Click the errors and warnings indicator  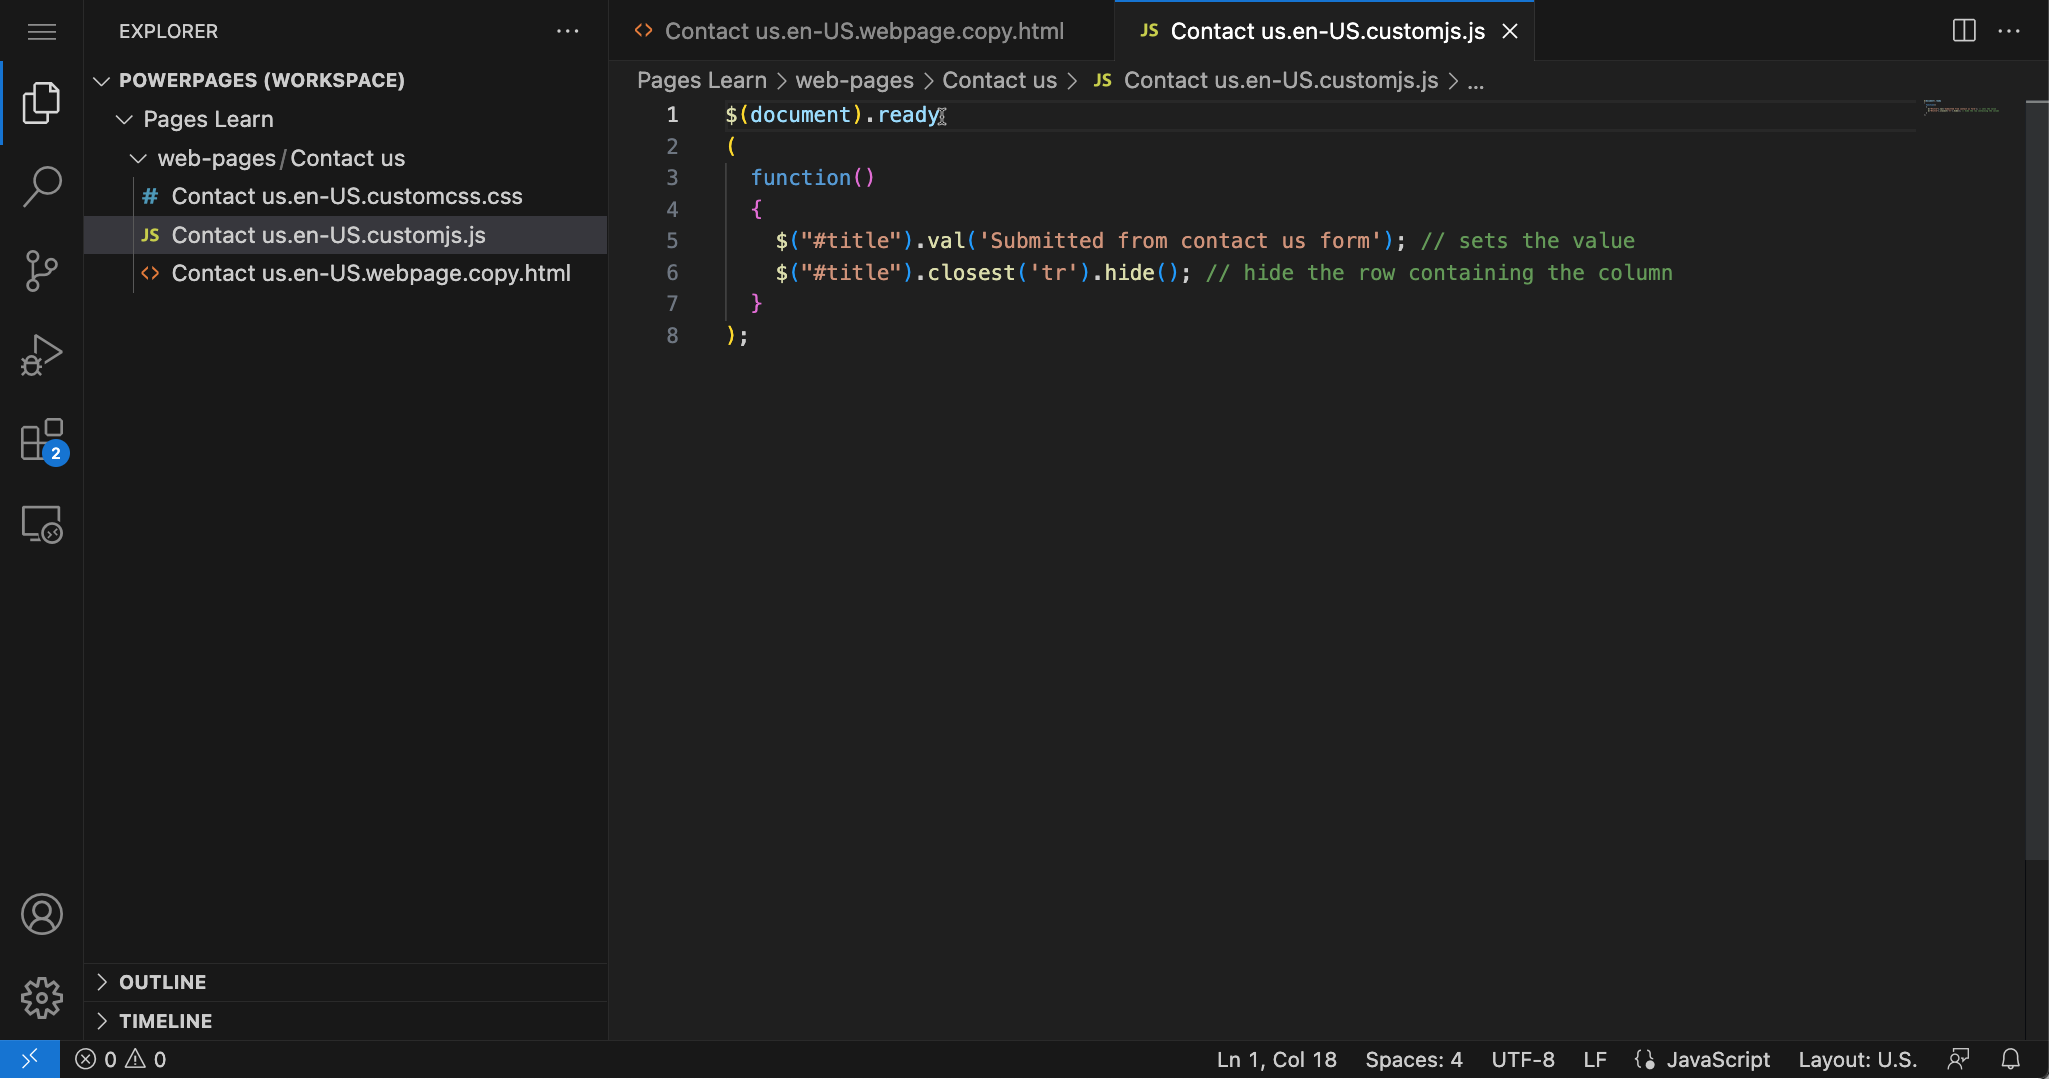(x=120, y=1058)
